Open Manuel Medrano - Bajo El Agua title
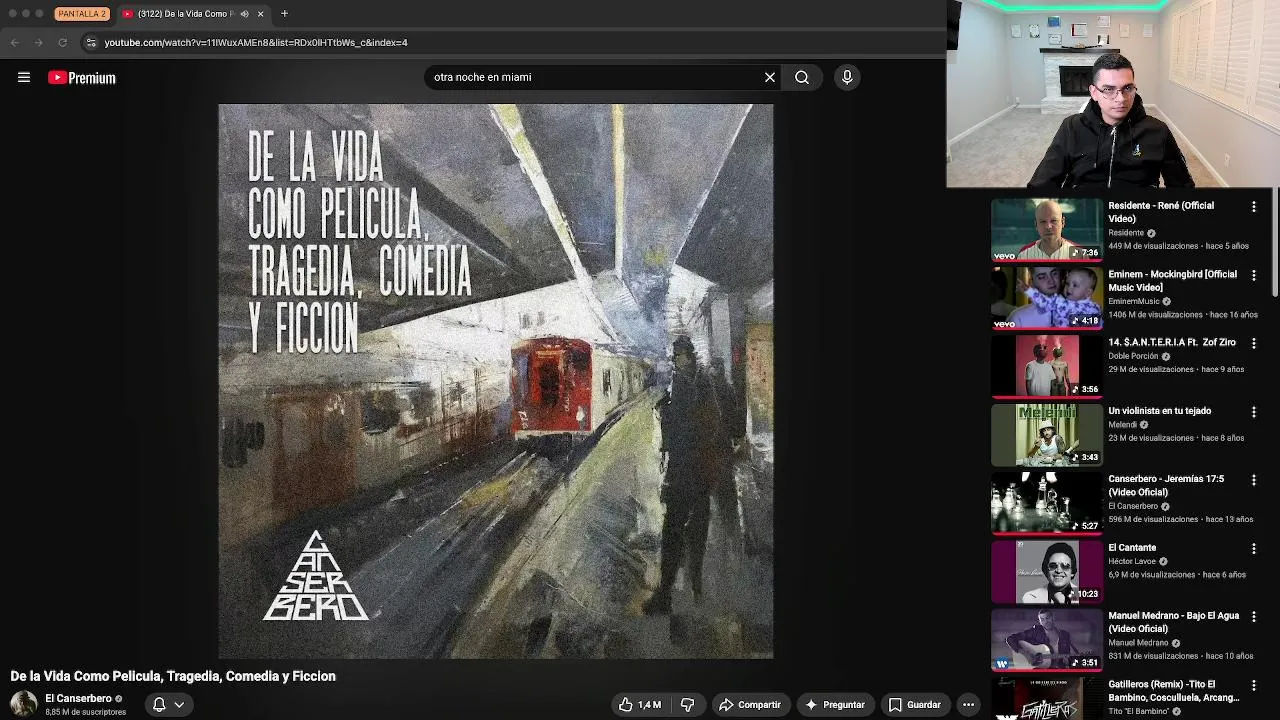Image resolution: width=1280 pixels, height=720 pixels. coord(1173,622)
